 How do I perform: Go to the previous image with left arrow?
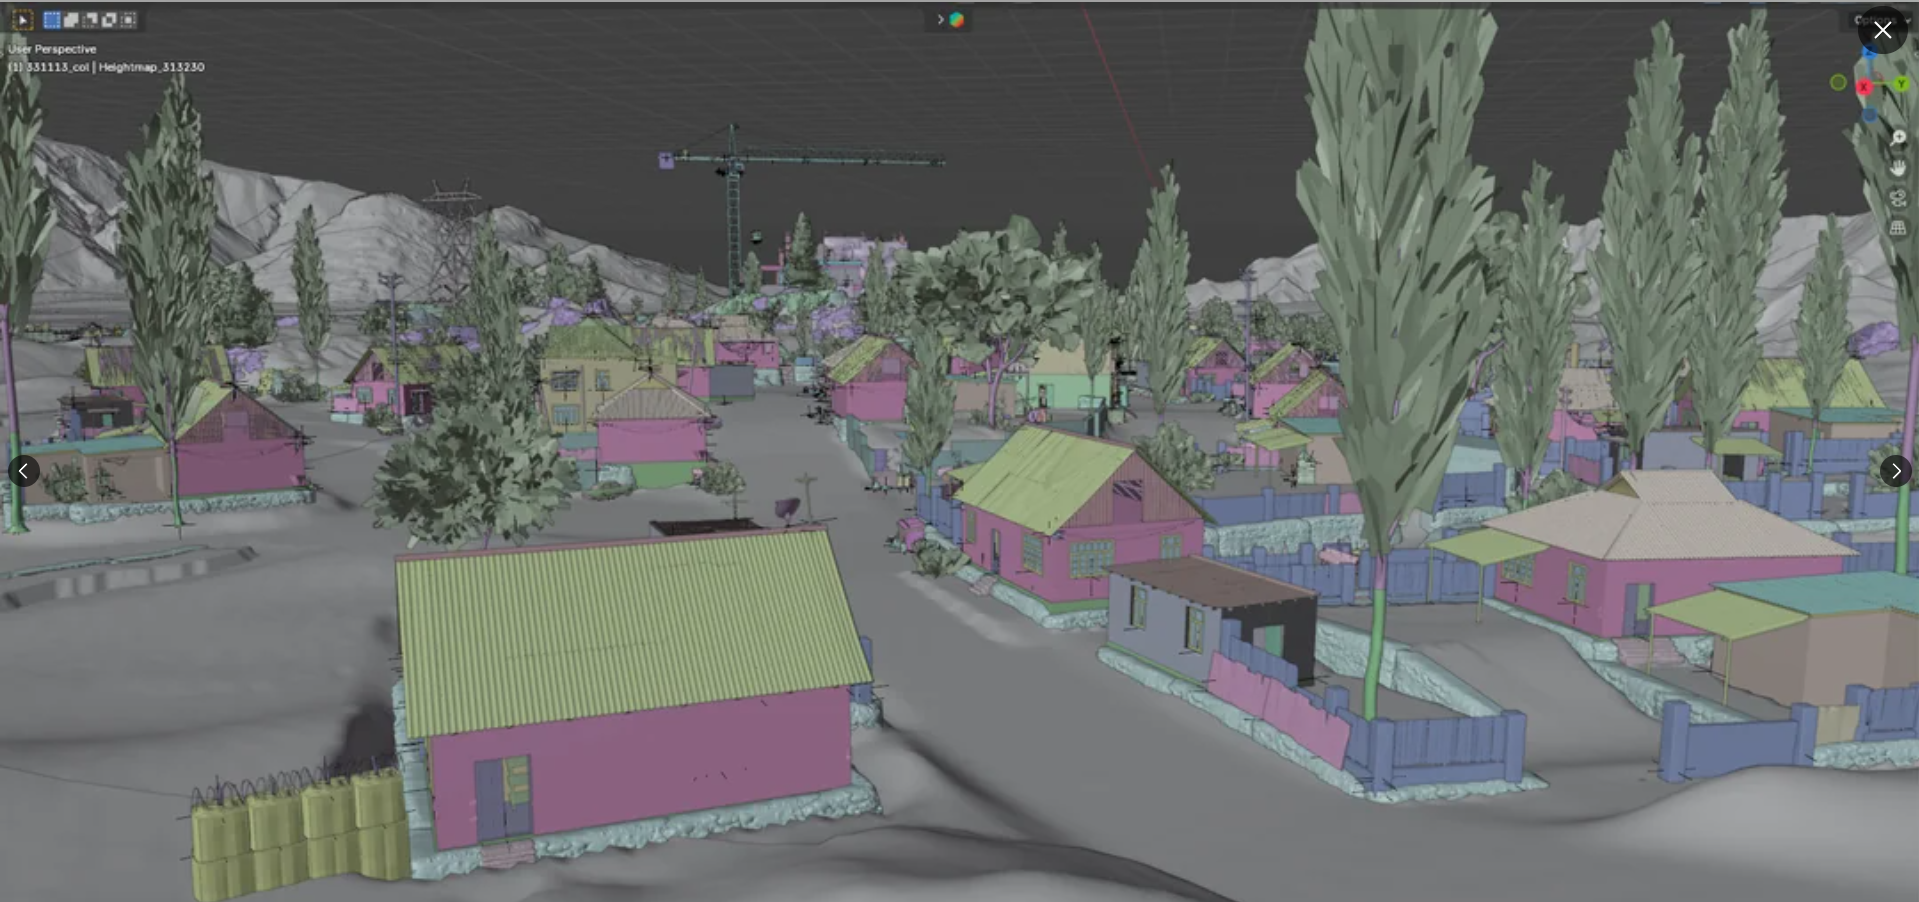pyautogui.click(x=23, y=471)
